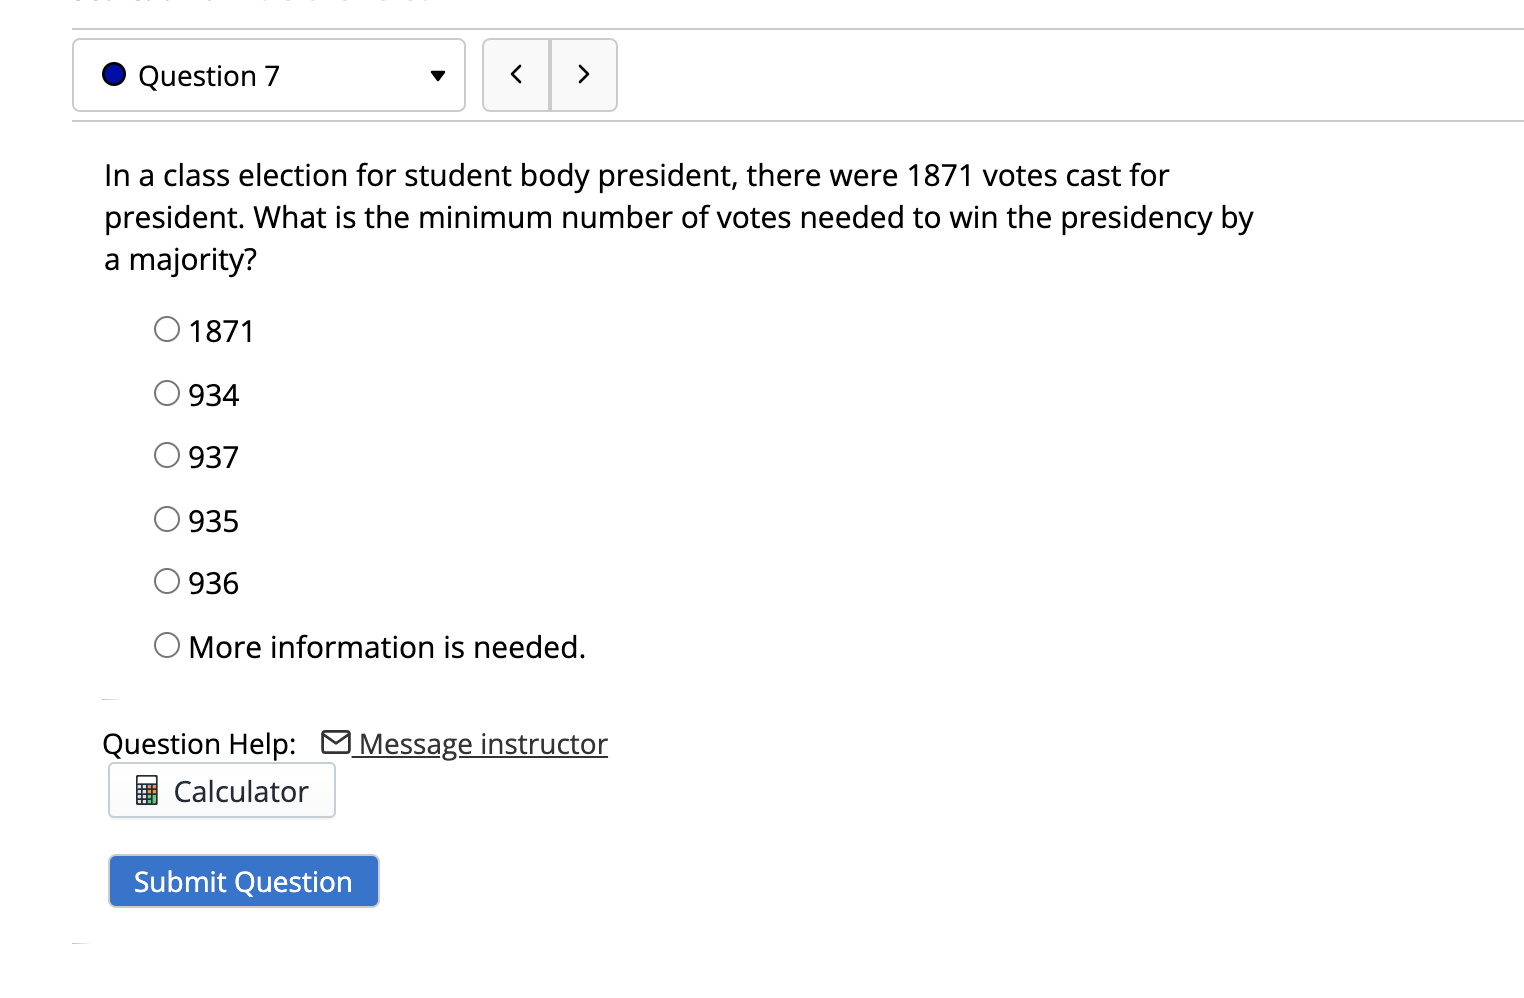Select the radio button for 935
Viewport: 1524px width, 998px height.
click(167, 518)
